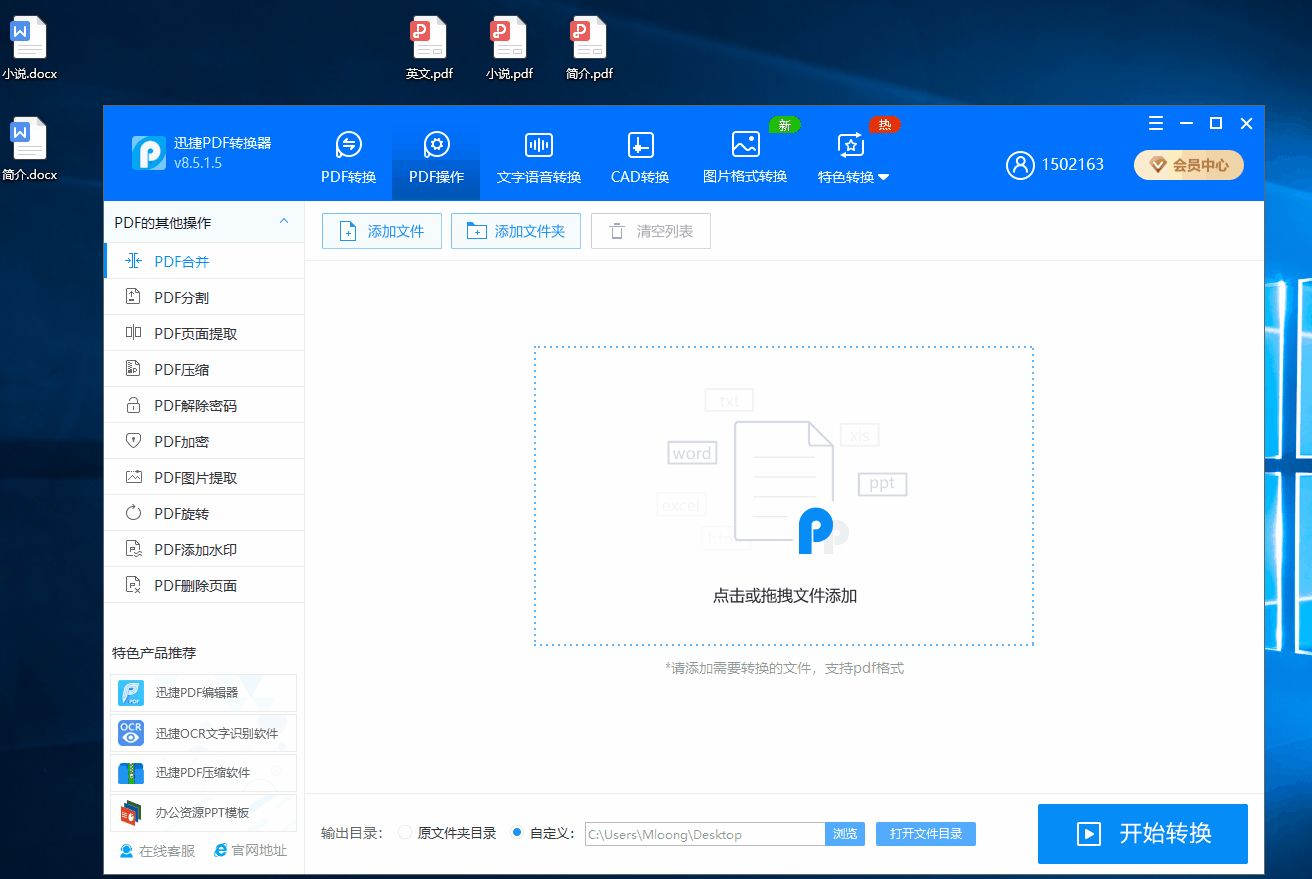Click 打开文件目录 button
The height and width of the screenshot is (879, 1312).
click(926, 834)
